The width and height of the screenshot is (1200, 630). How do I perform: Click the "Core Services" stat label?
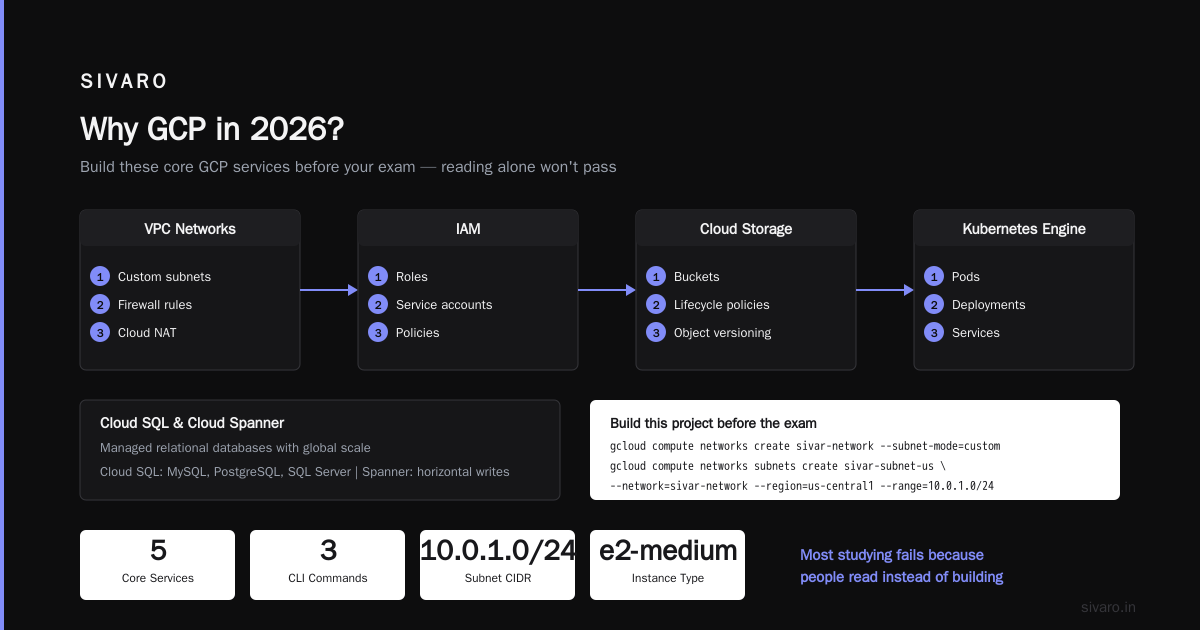click(x=158, y=578)
